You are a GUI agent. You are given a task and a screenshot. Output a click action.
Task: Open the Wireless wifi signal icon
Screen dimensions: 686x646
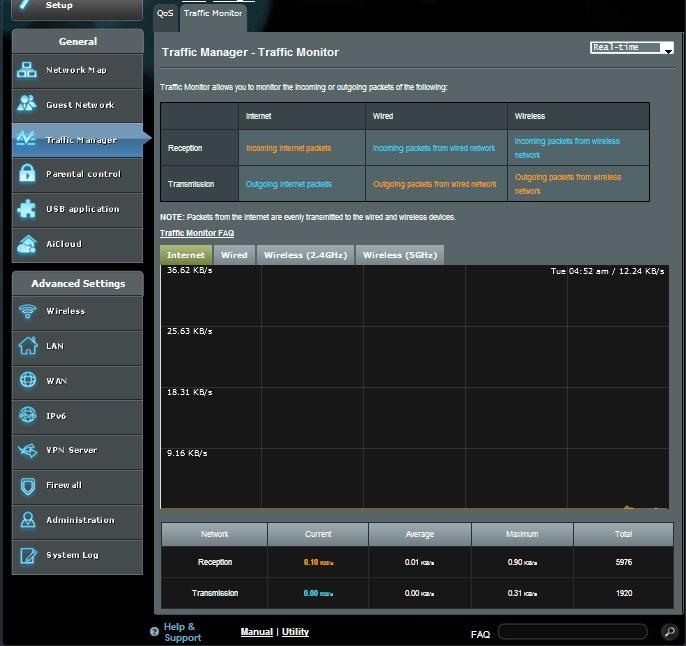tap(28, 311)
